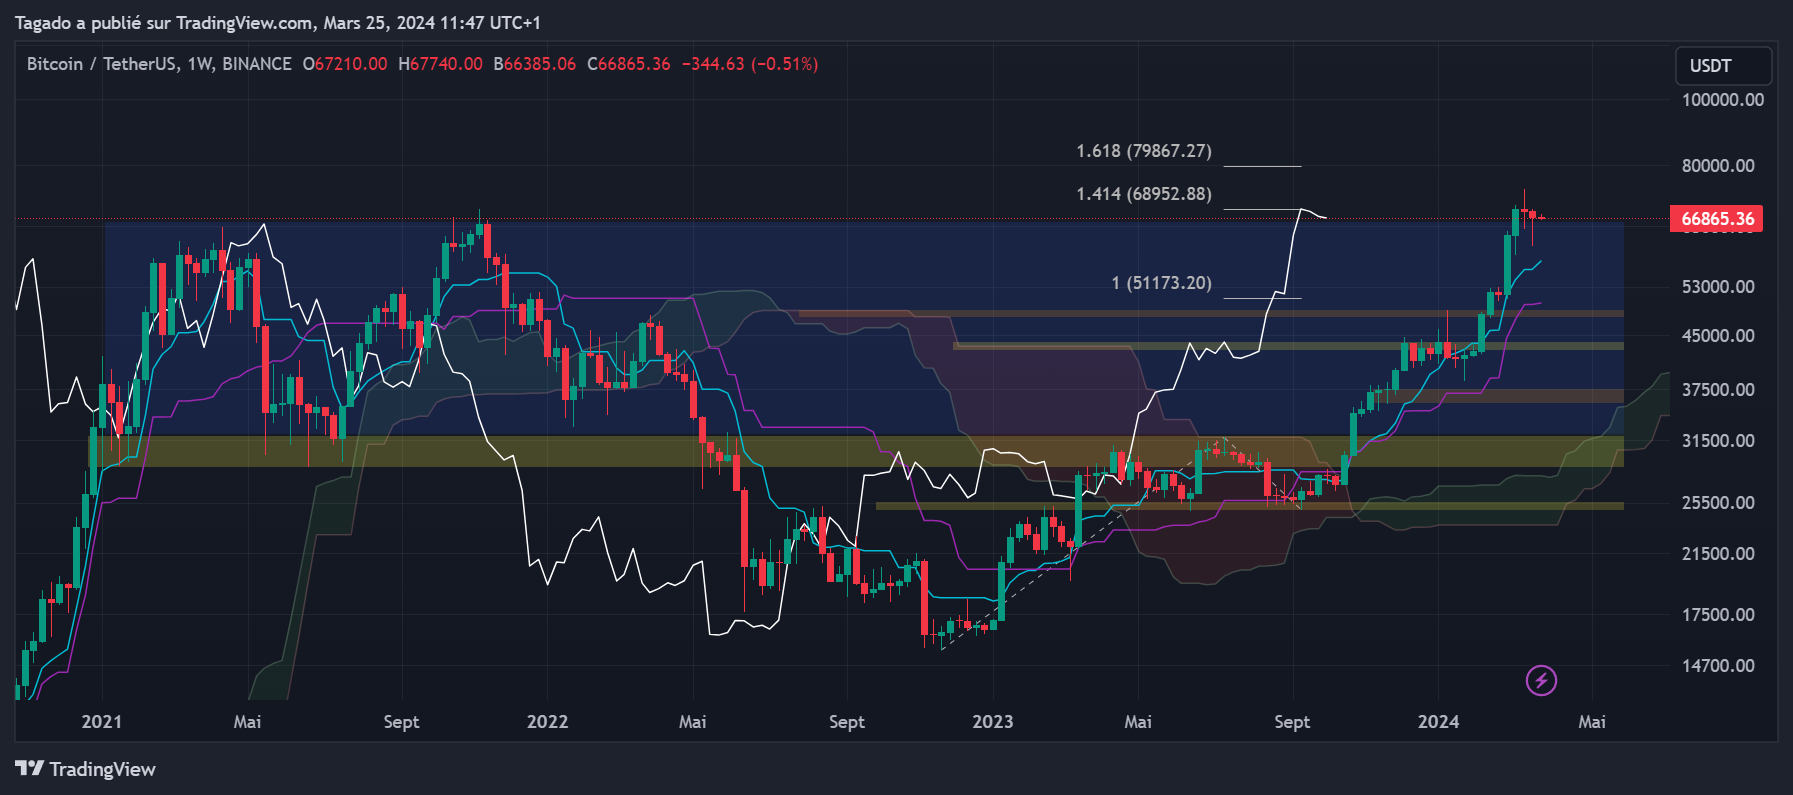Click the open value O67210.00
This screenshot has height=795, width=1793.
point(345,64)
